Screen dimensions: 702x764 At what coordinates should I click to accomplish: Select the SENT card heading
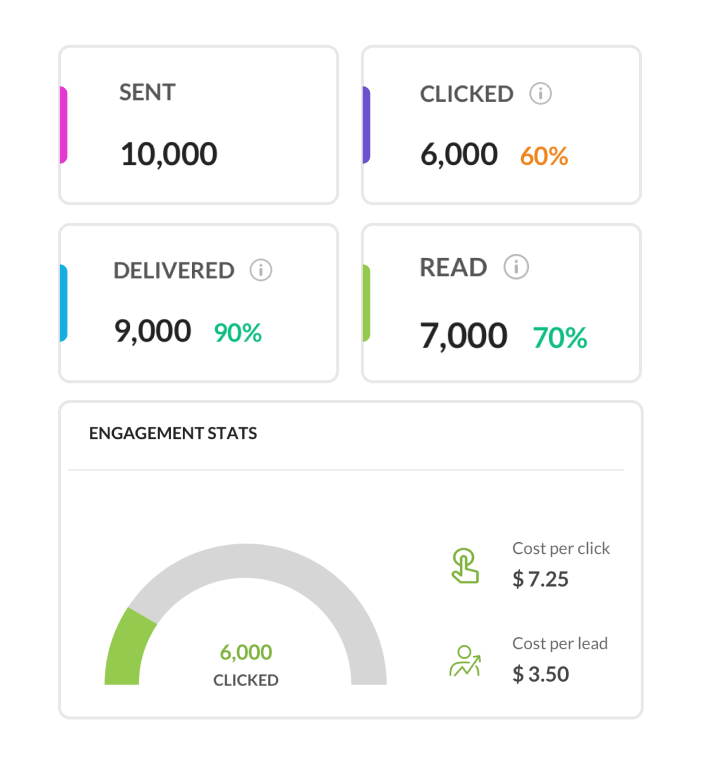[x=147, y=93]
